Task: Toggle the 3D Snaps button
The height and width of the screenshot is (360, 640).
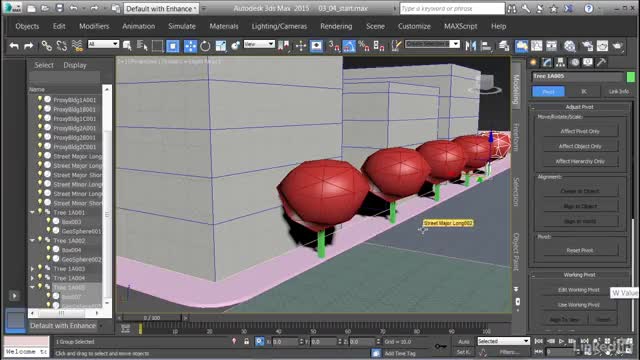Action: pyautogui.click(x=334, y=46)
